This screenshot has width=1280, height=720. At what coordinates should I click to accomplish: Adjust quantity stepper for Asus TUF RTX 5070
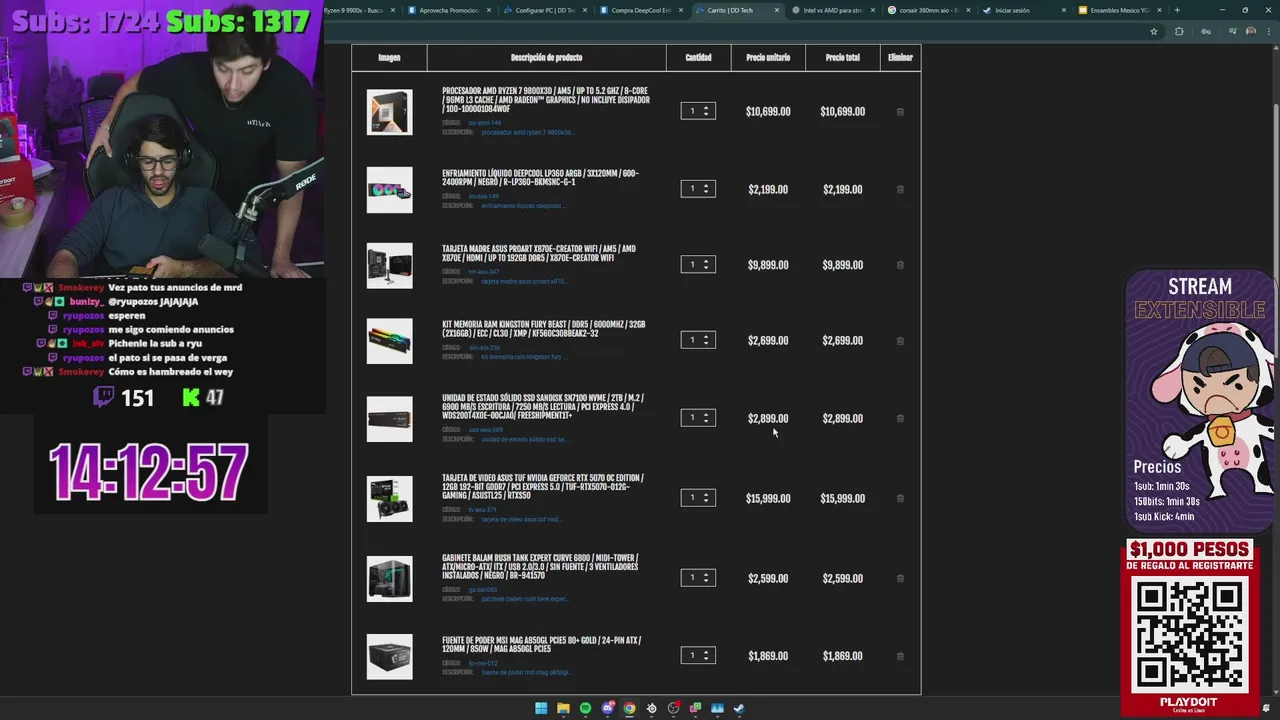(x=698, y=497)
